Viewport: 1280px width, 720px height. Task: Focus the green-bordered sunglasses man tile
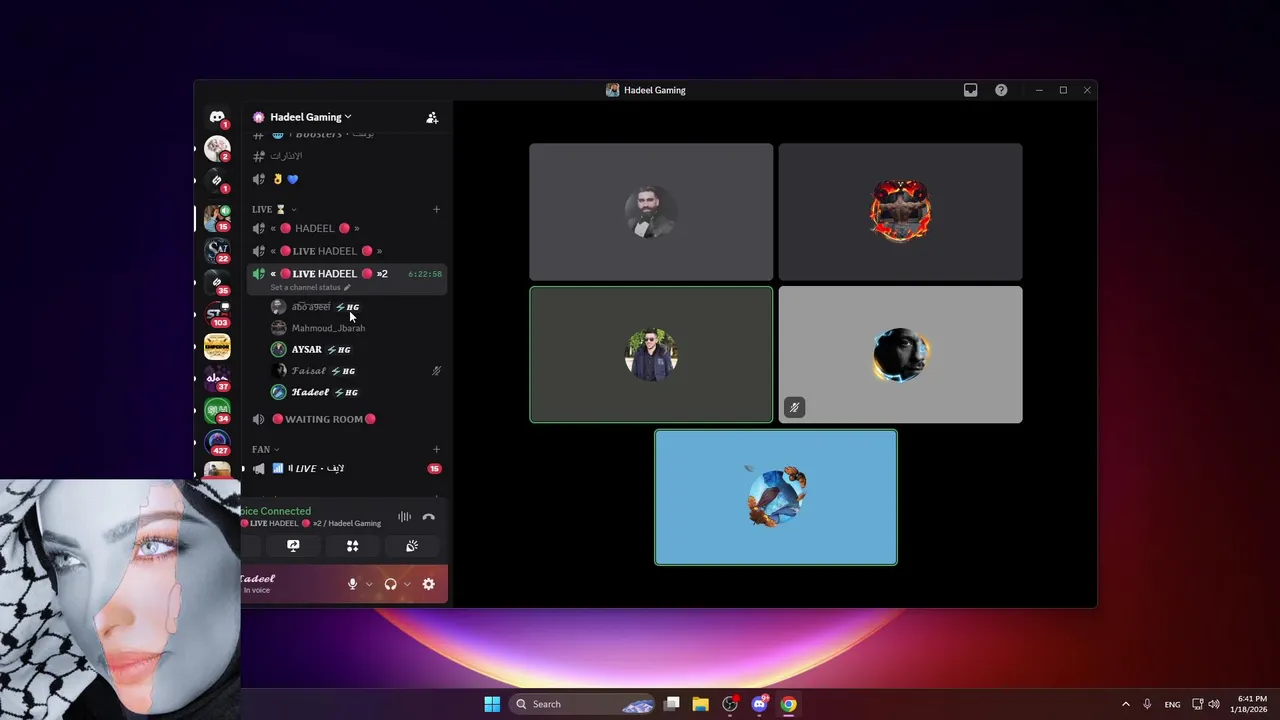click(x=651, y=354)
